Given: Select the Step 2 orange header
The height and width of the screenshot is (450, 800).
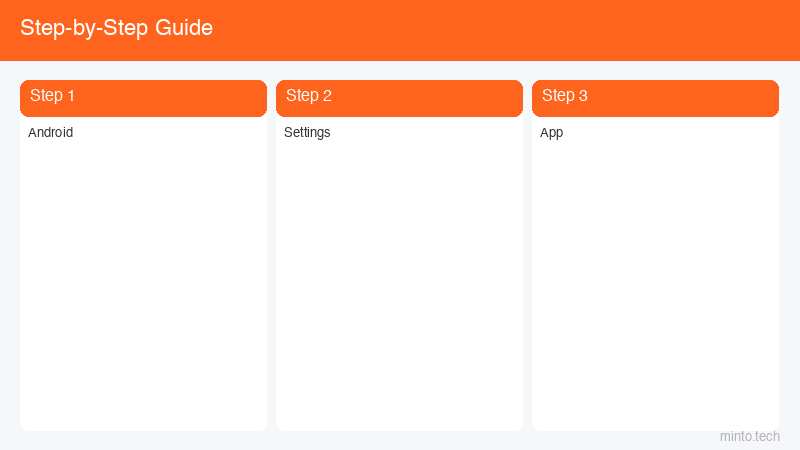Looking at the screenshot, I should pyautogui.click(x=399, y=98).
